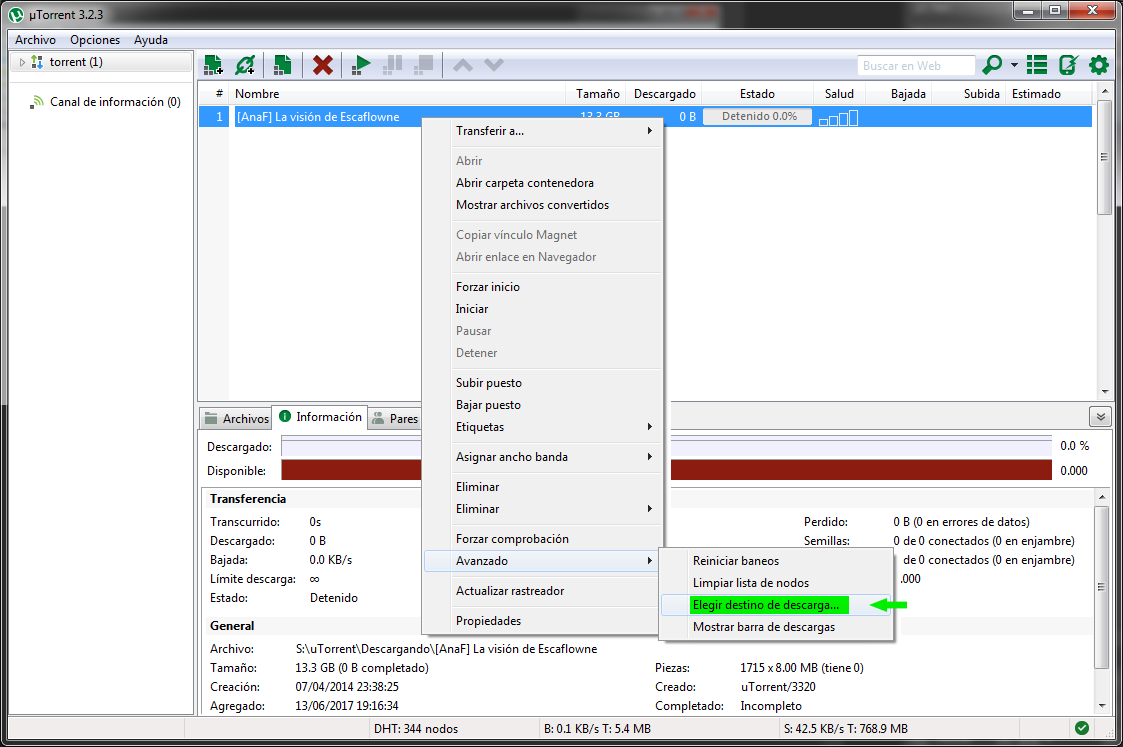Switch to the Archivos tab

pos(235,417)
